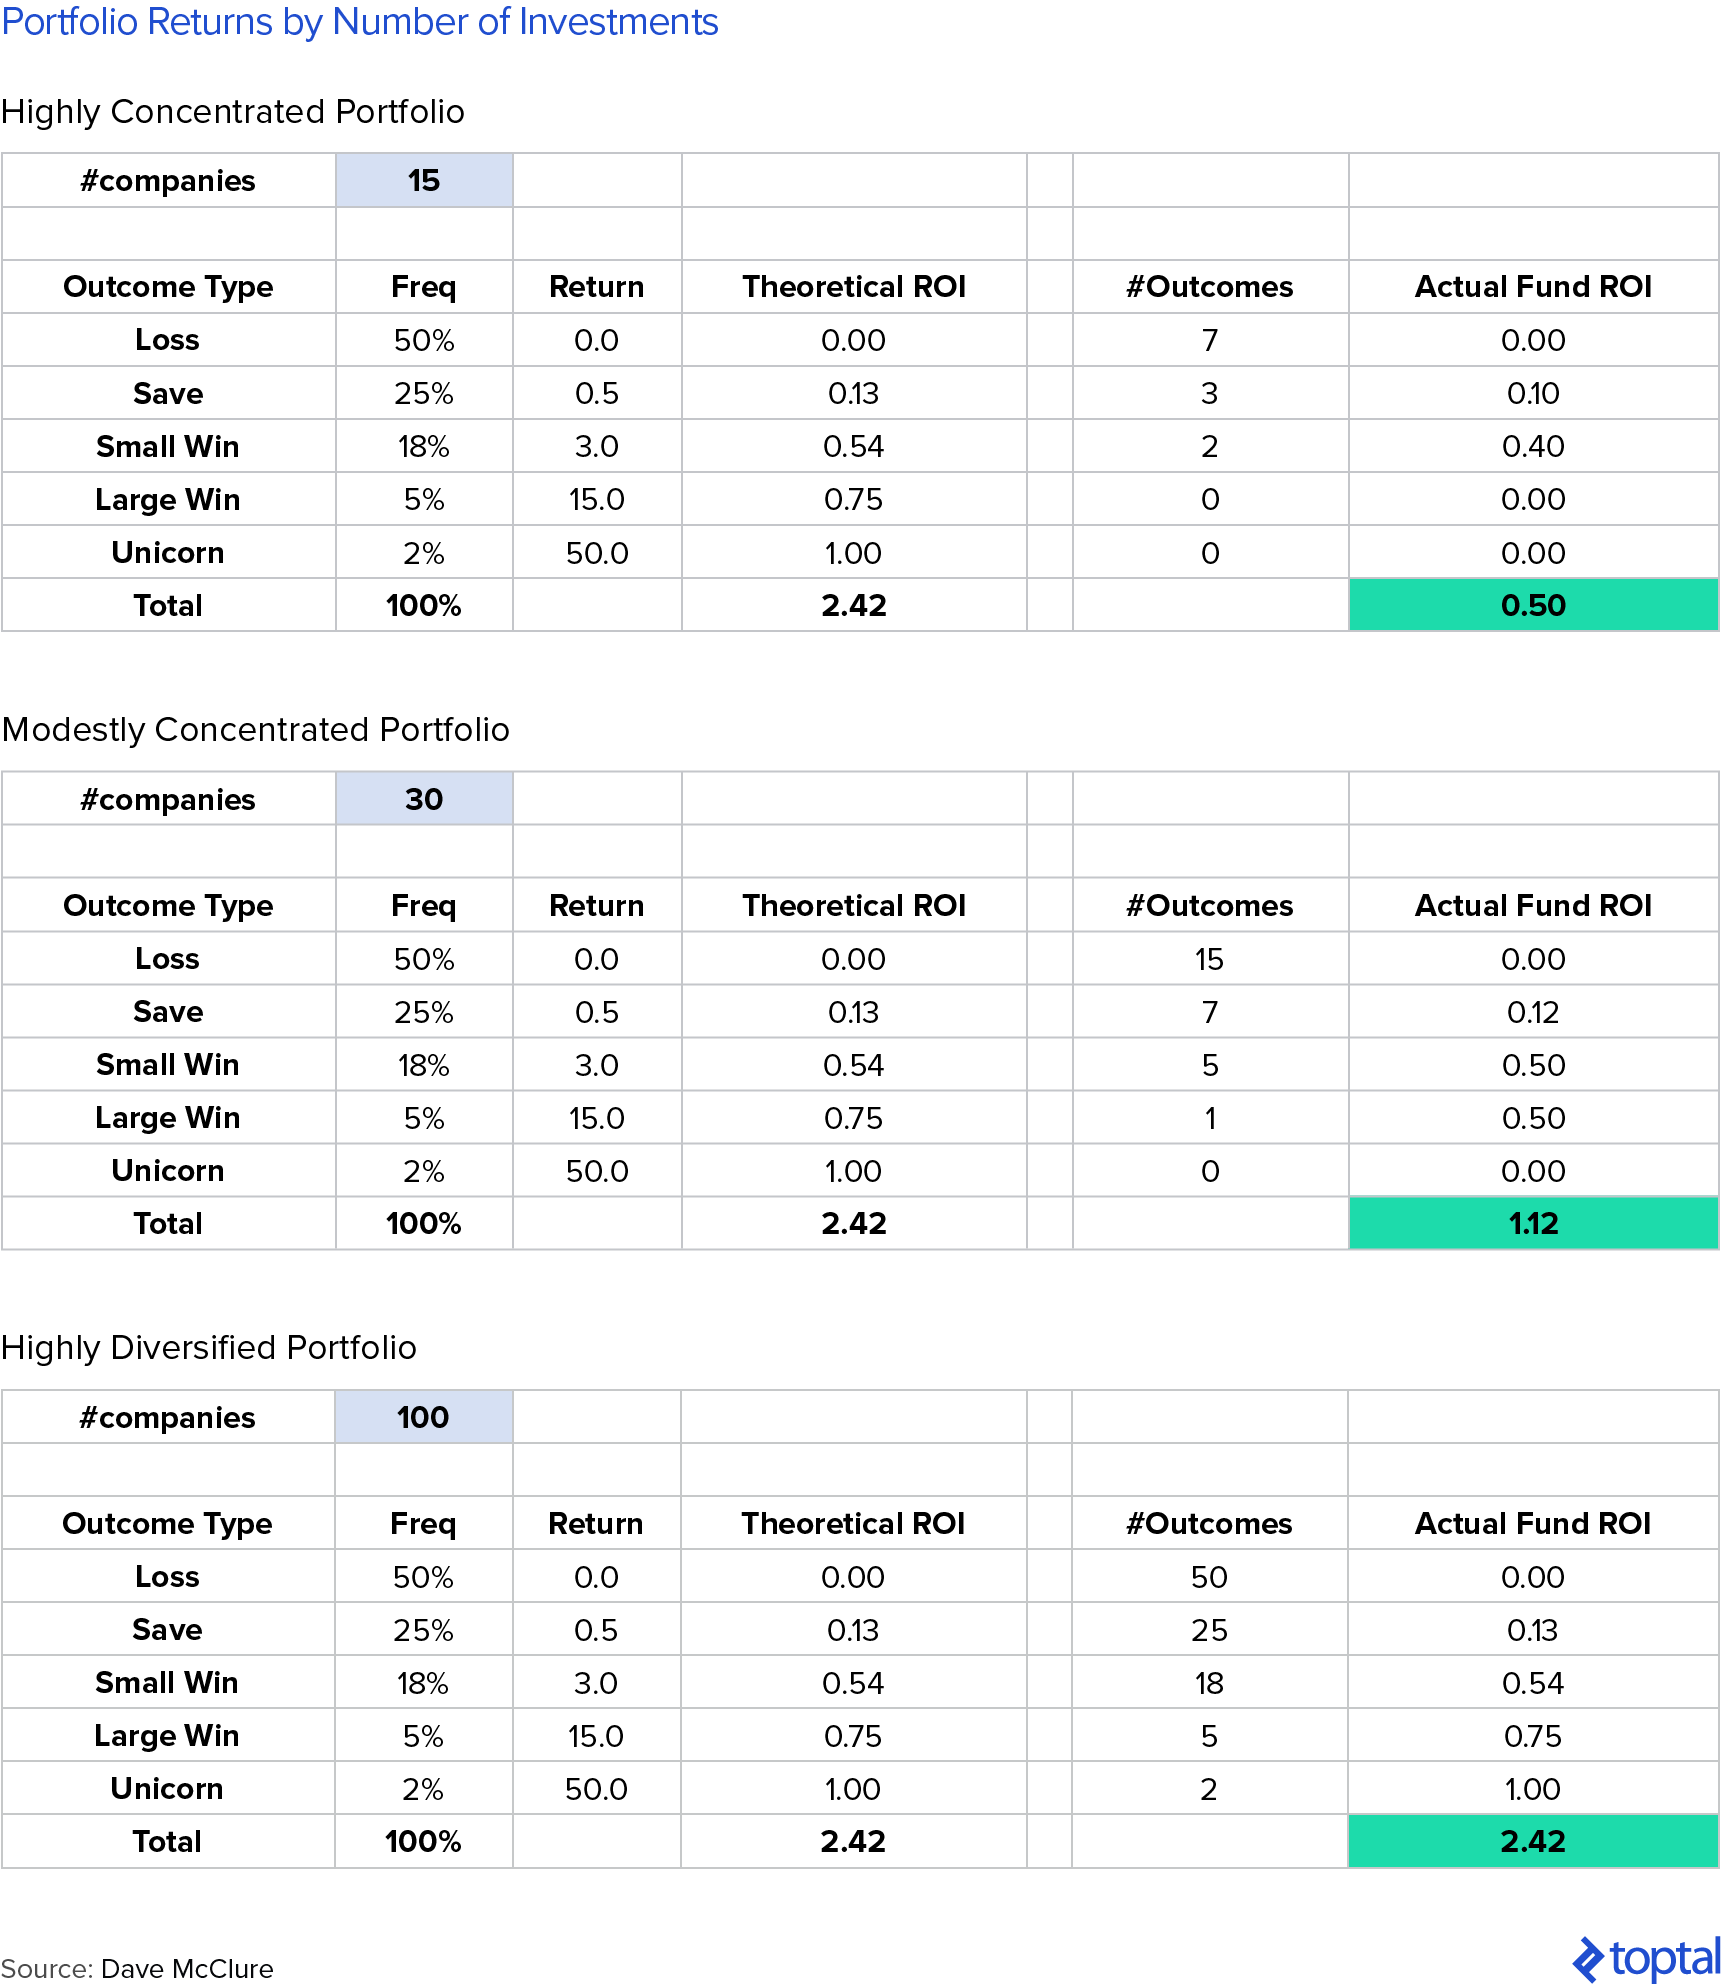Select the blue cell with 30 companies

[x=424, y=799]
